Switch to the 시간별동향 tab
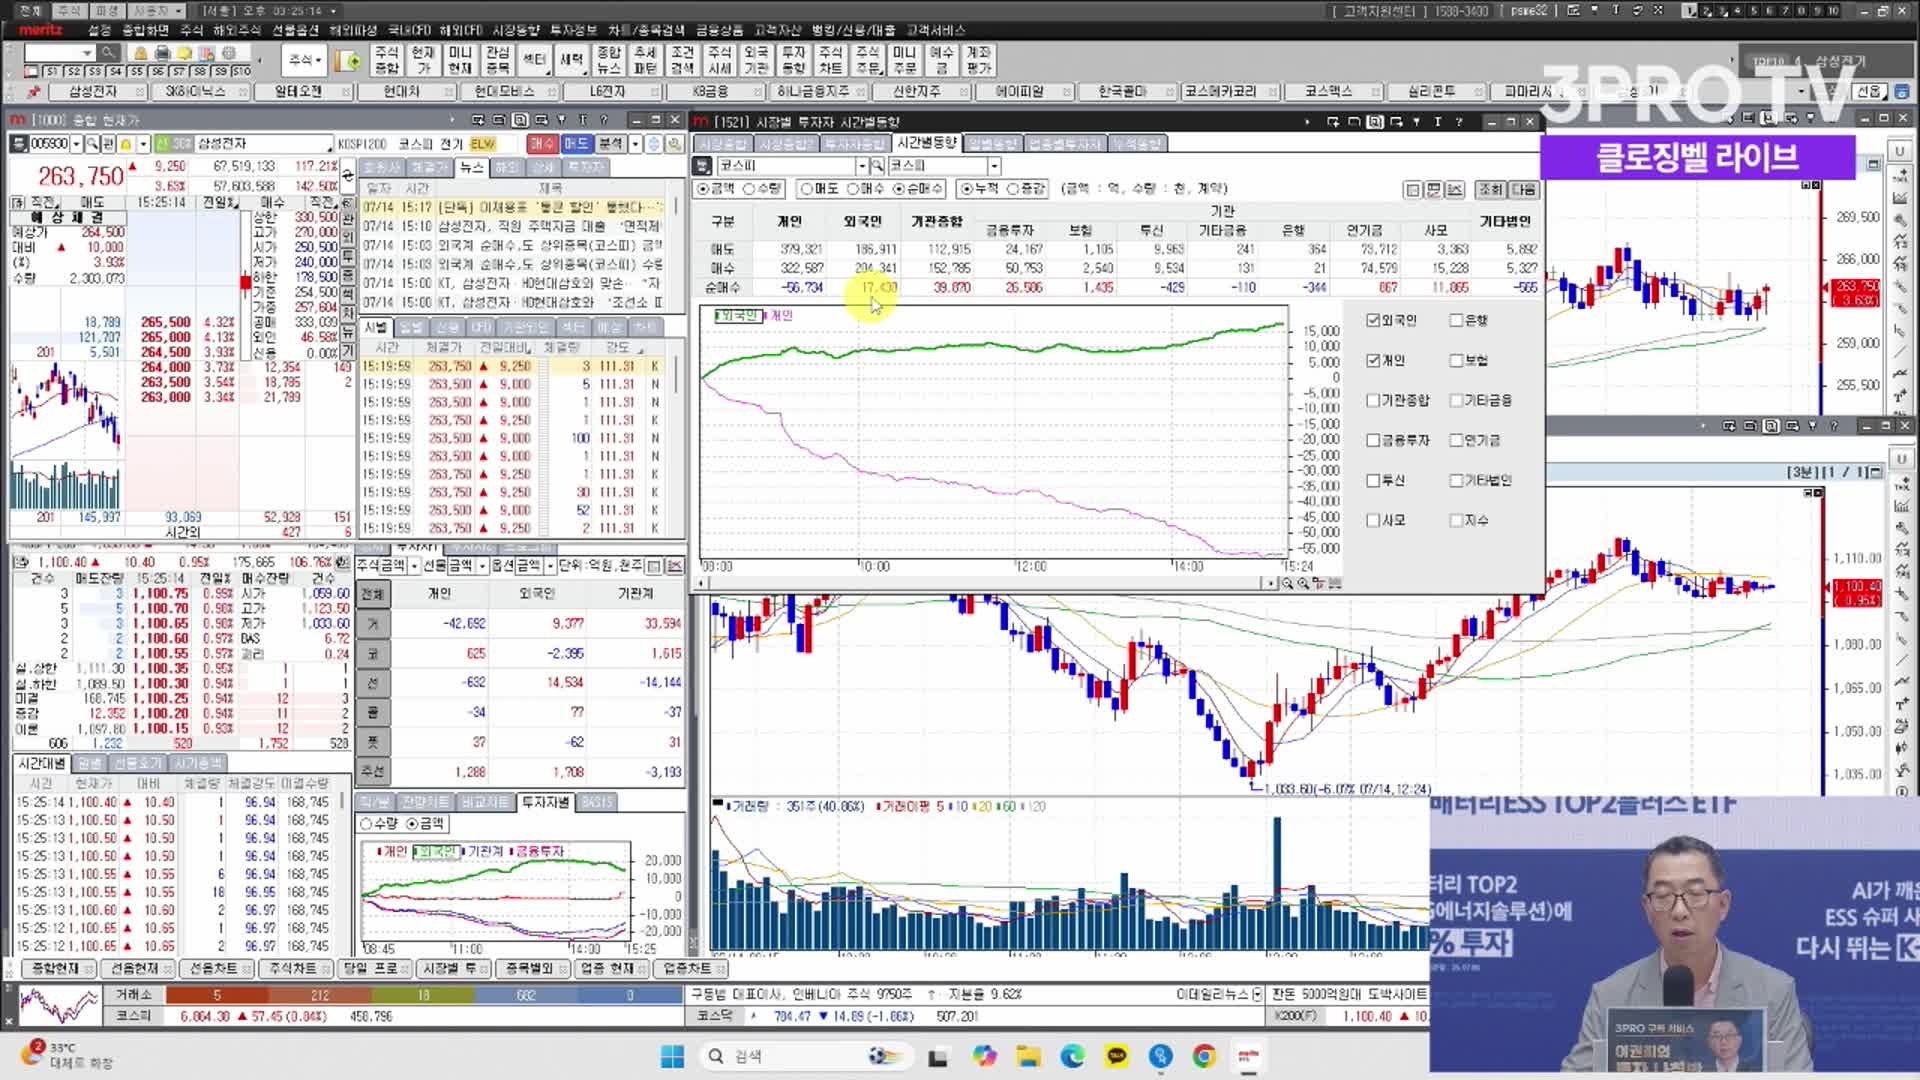The image size is (1920, 1080). pos(926,143)
